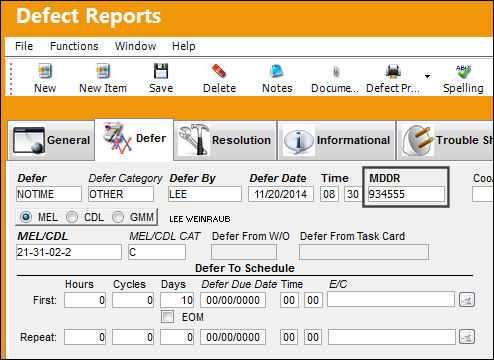
Task: Click the New Item toolbar icon
Action: 103,71
